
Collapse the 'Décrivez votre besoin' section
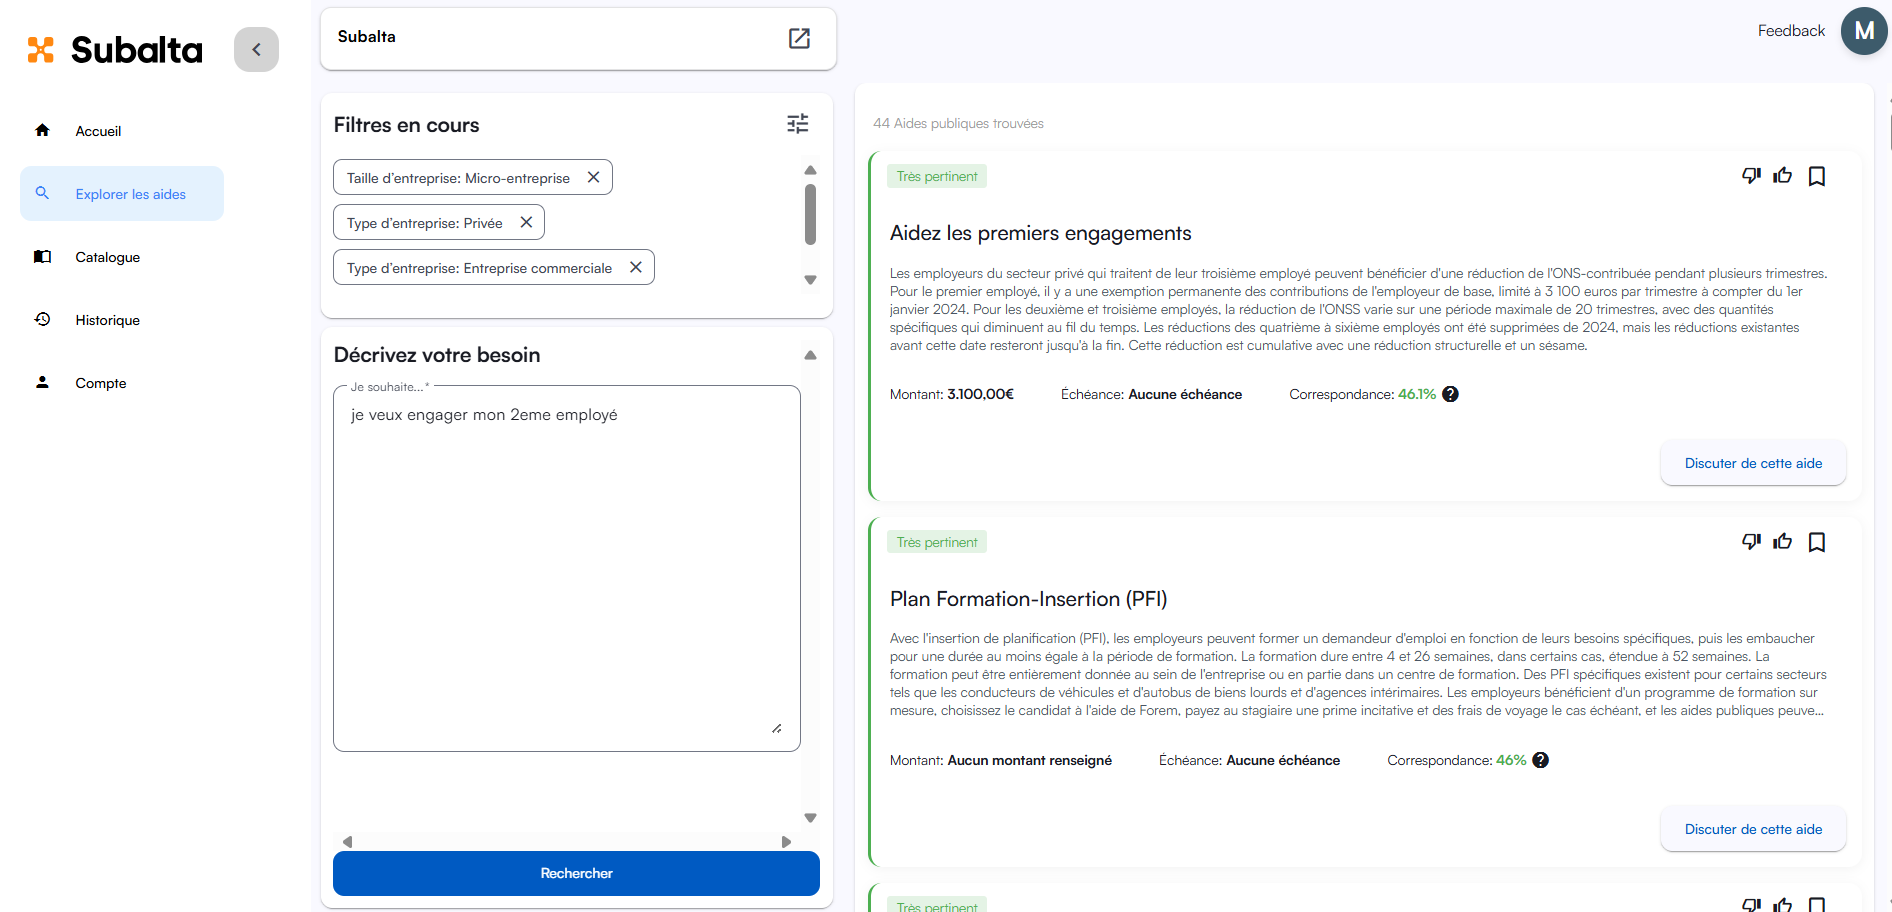810,355
